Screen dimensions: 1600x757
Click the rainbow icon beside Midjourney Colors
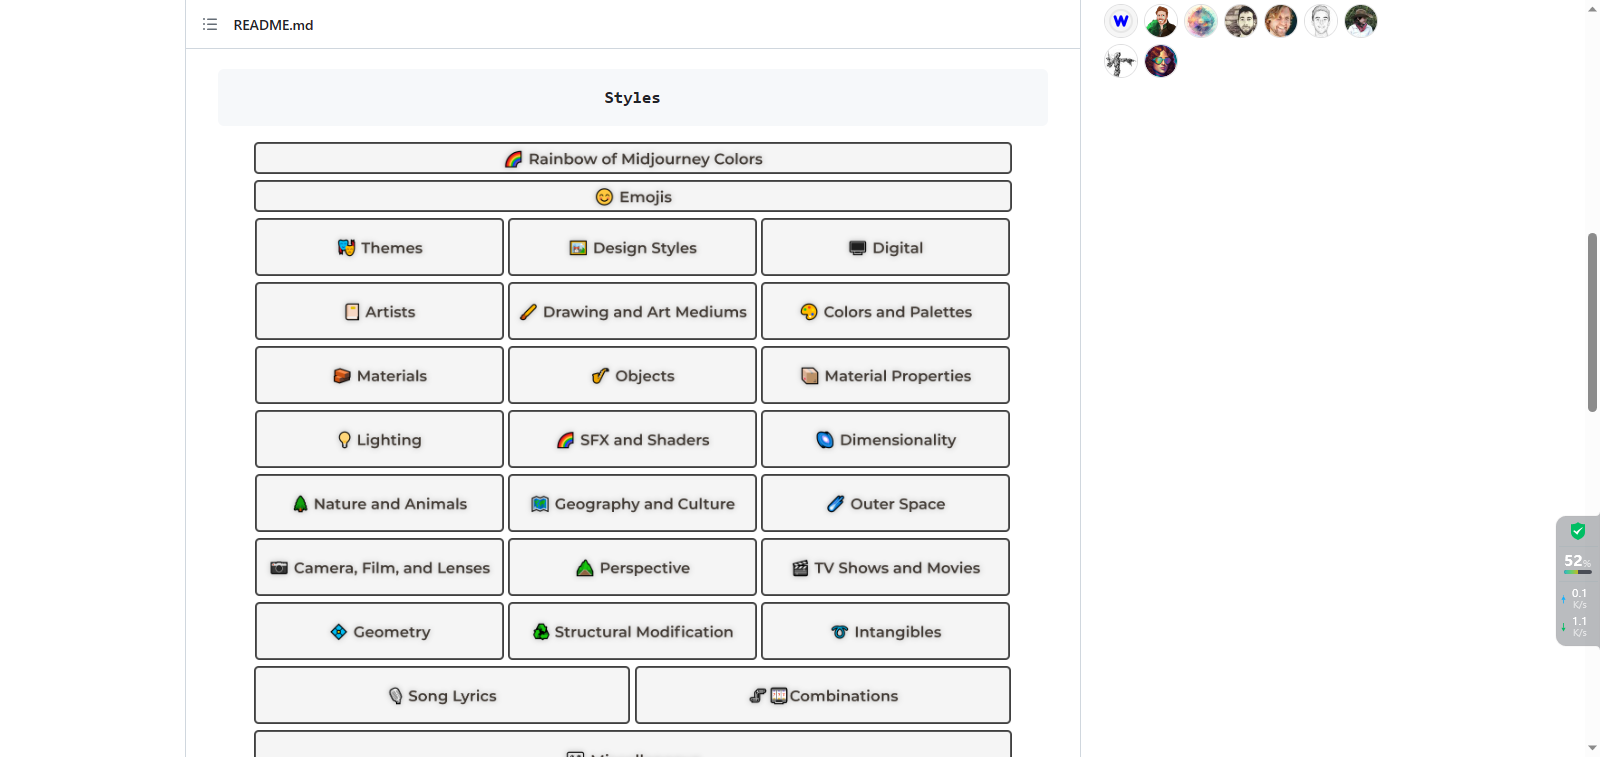tap(514, 159)
